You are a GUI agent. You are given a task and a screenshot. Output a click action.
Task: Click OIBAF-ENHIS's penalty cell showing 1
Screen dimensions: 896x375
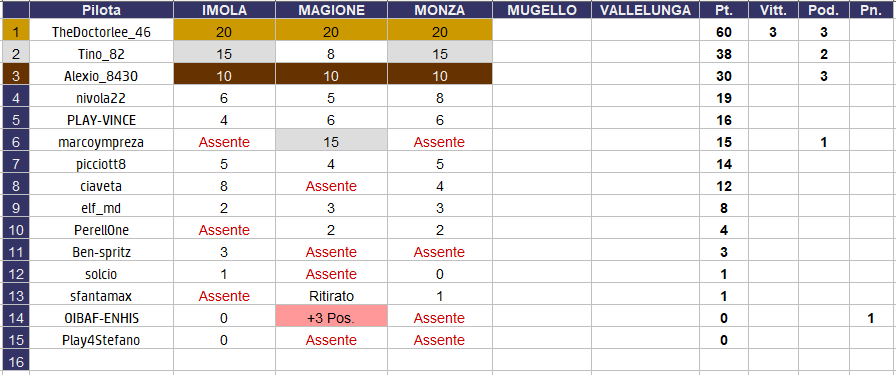tap(872, 318)
